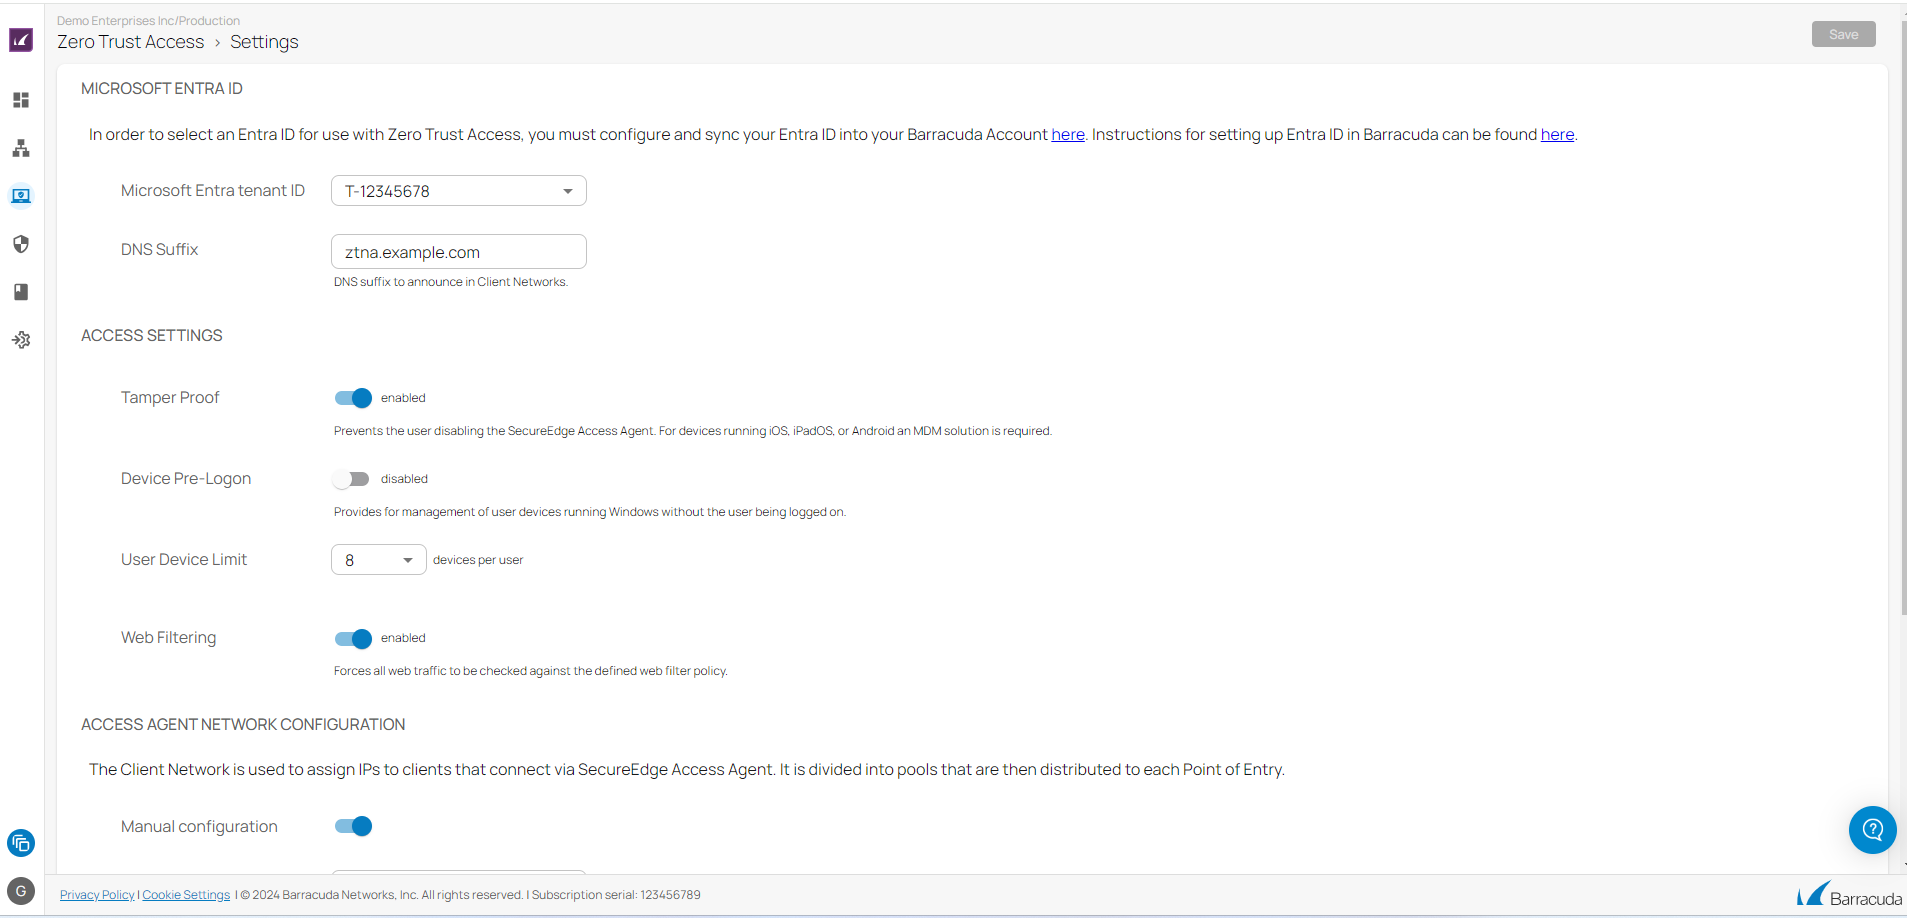The width and height of the screenshot is (1907, 918).
Task: Open the G user avatar menu
Action: coord(21,890)
